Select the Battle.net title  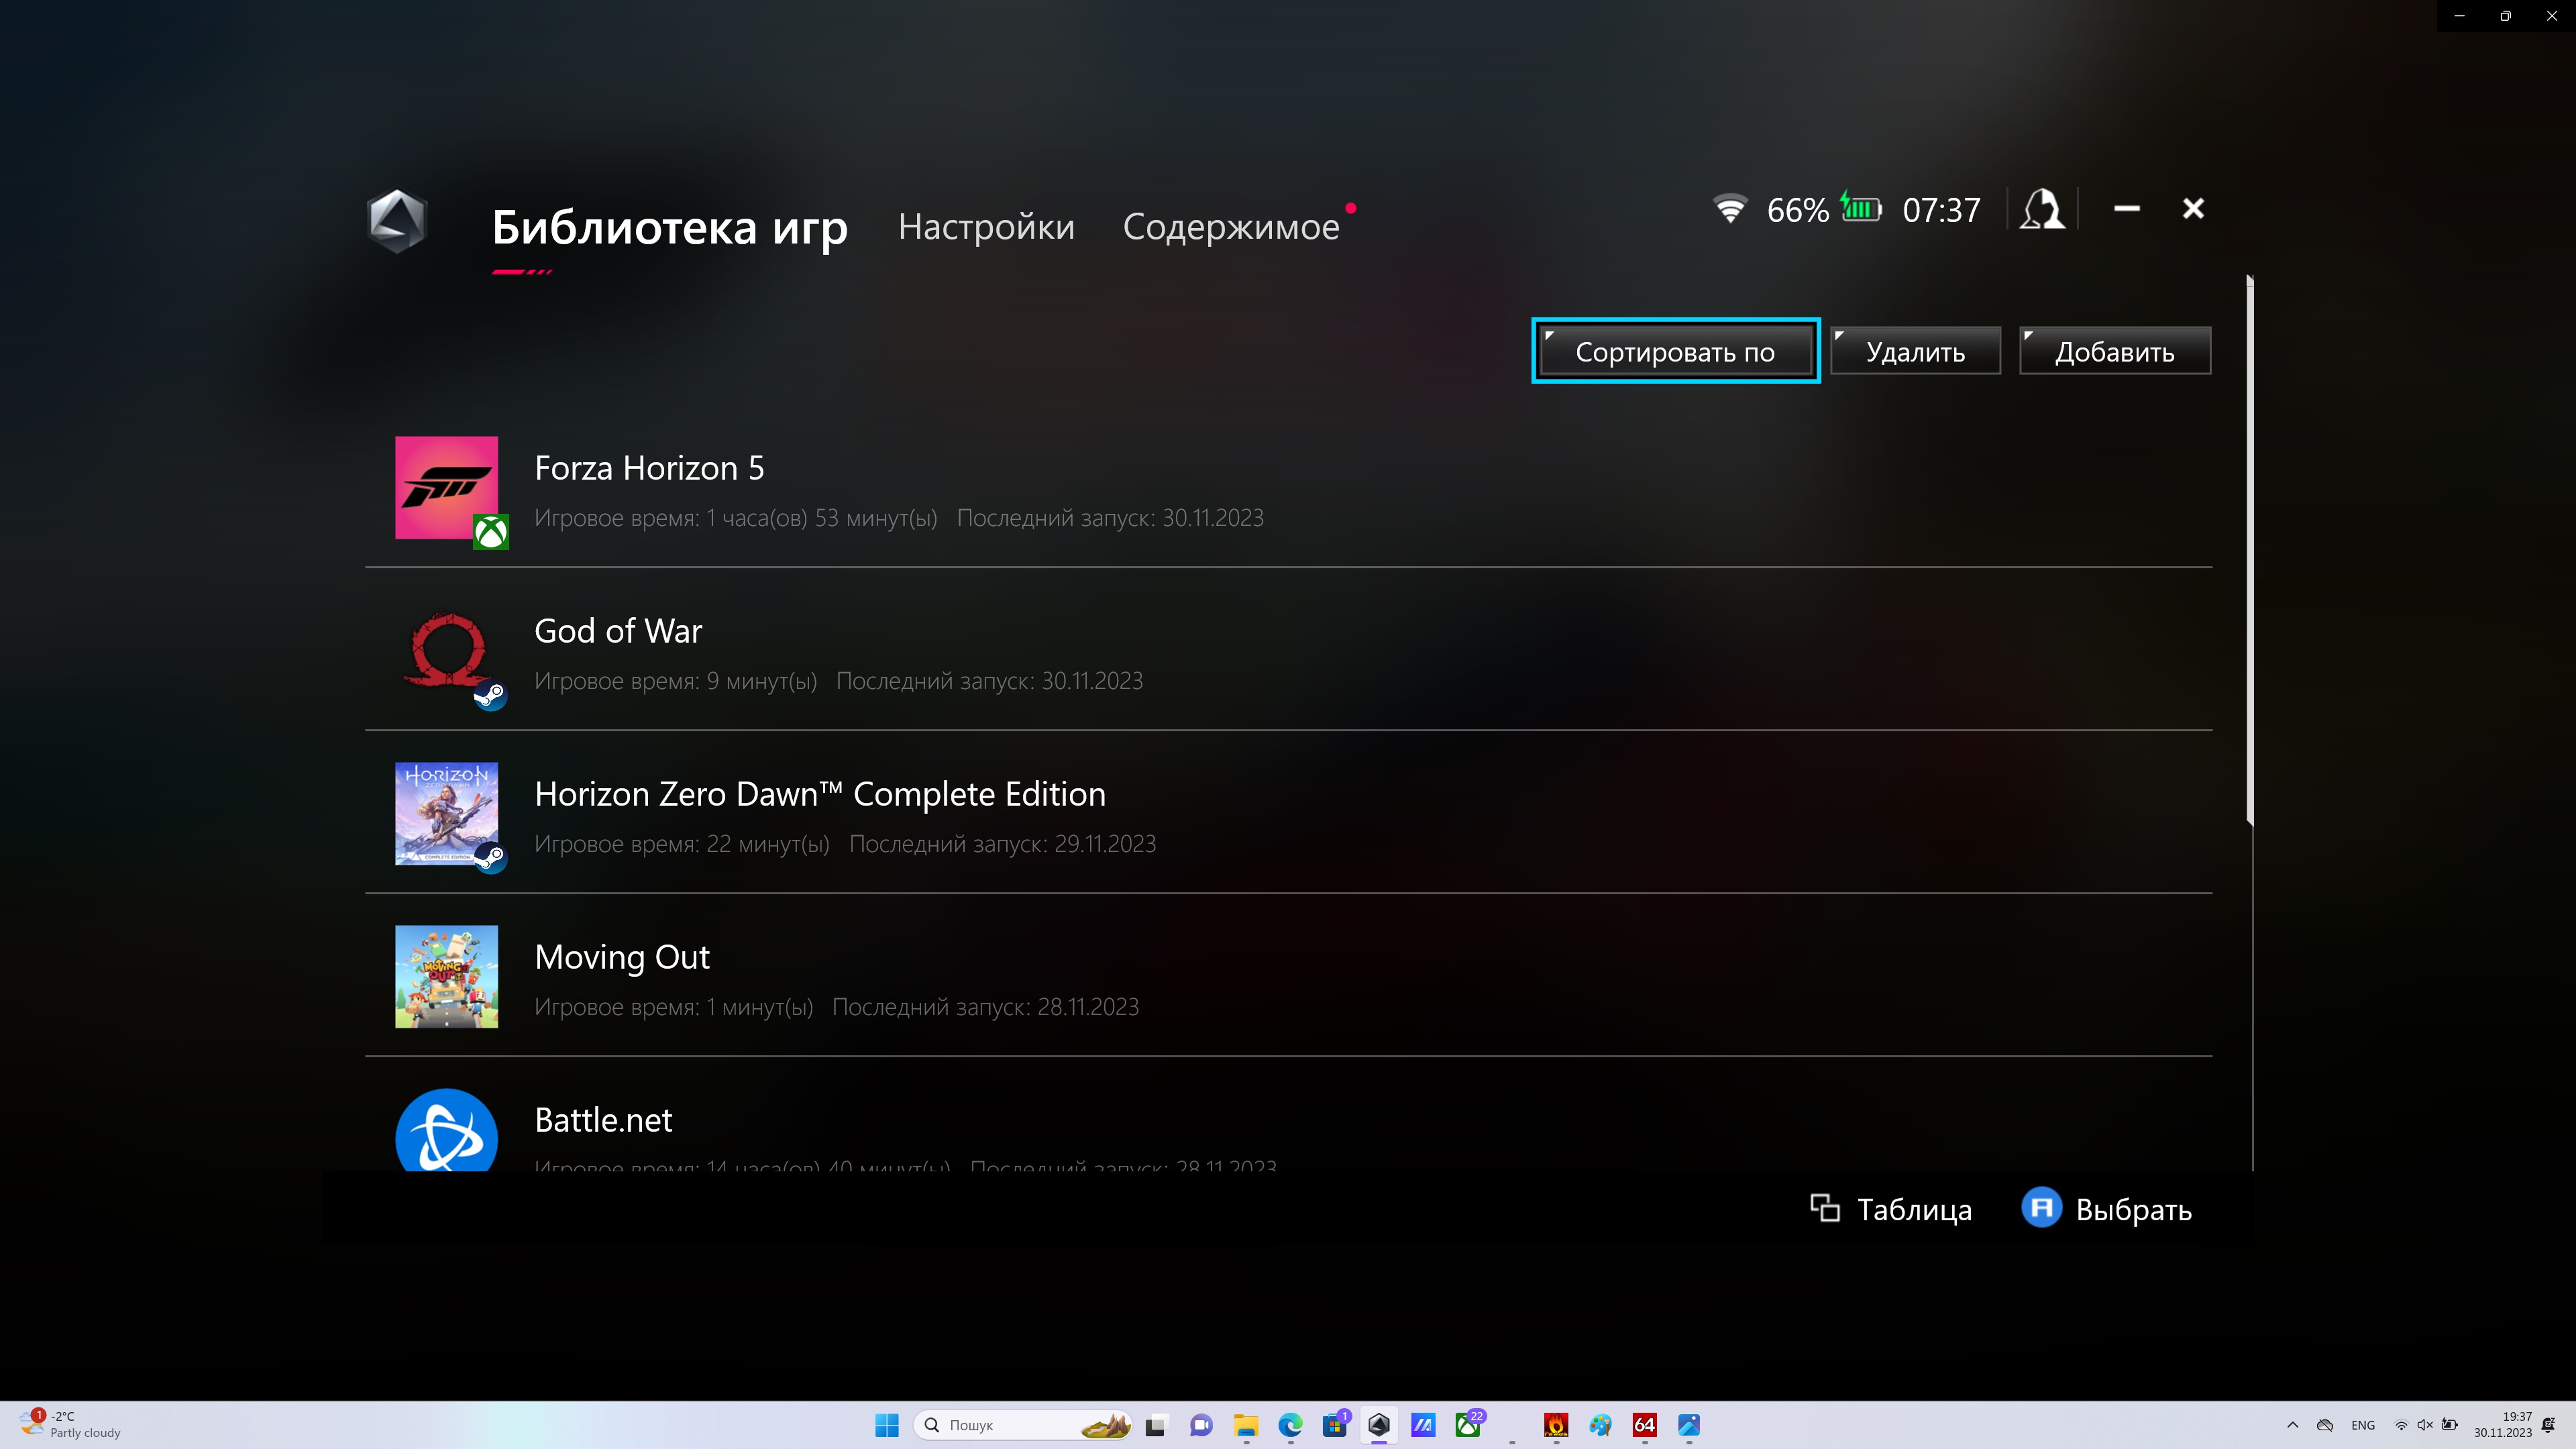[603, 1120]
